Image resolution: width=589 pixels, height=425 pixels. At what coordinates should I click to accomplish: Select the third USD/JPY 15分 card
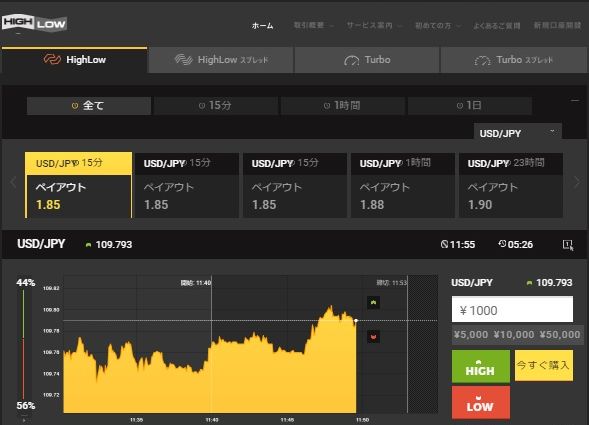(x=294, y=185)
